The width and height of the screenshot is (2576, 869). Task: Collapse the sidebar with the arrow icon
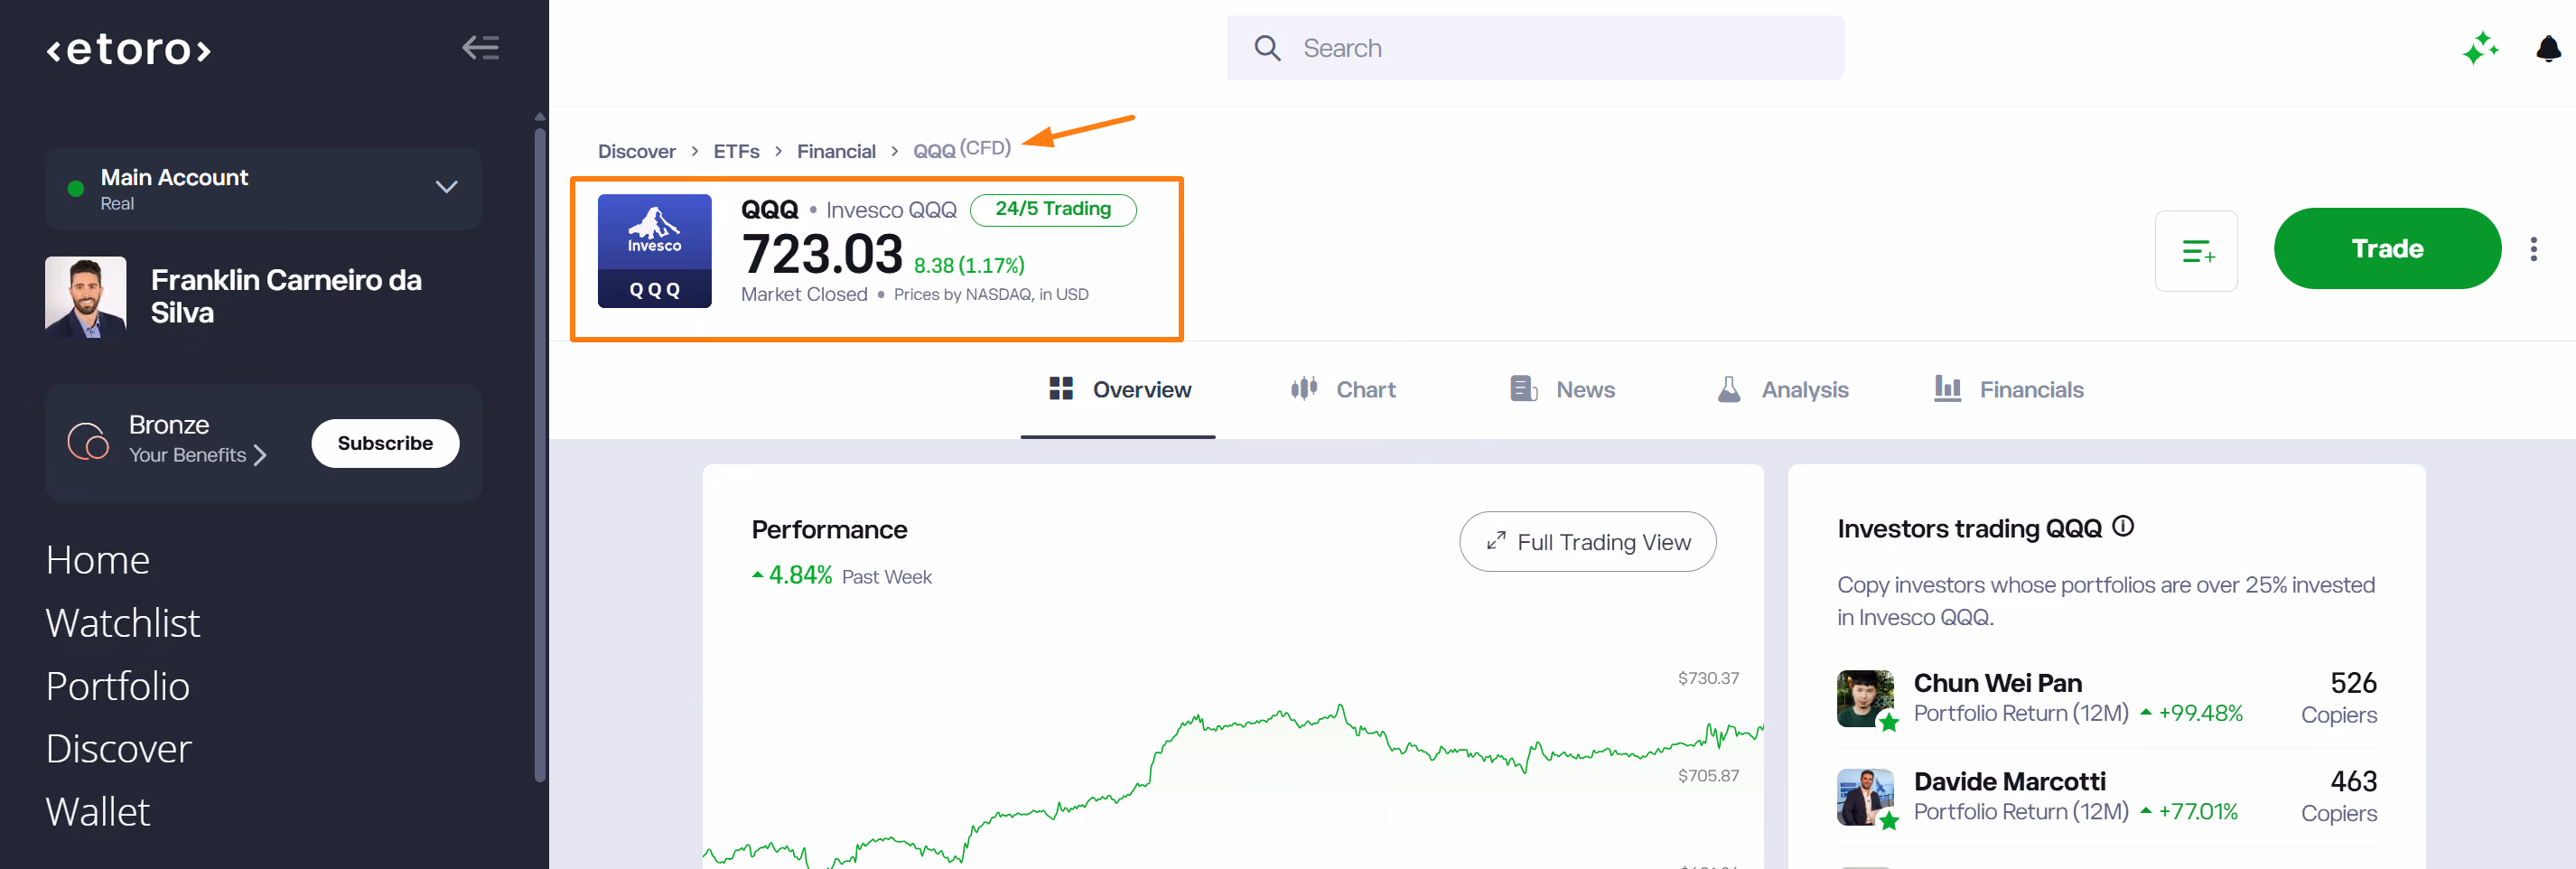coord(481,47)
